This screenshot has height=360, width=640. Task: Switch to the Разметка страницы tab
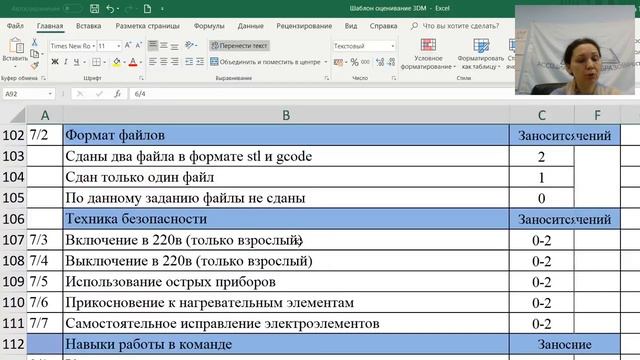147,26
